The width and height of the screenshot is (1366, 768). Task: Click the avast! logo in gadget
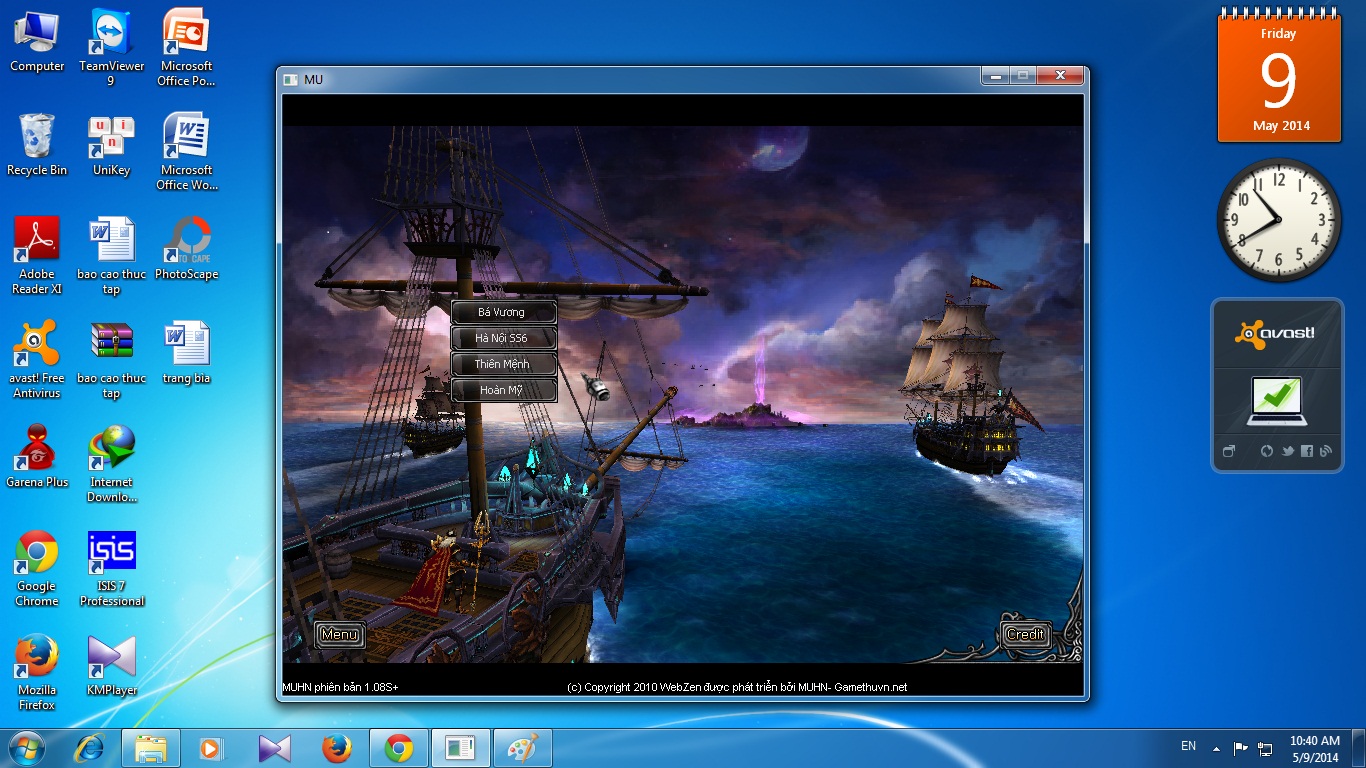(1275, 334)
